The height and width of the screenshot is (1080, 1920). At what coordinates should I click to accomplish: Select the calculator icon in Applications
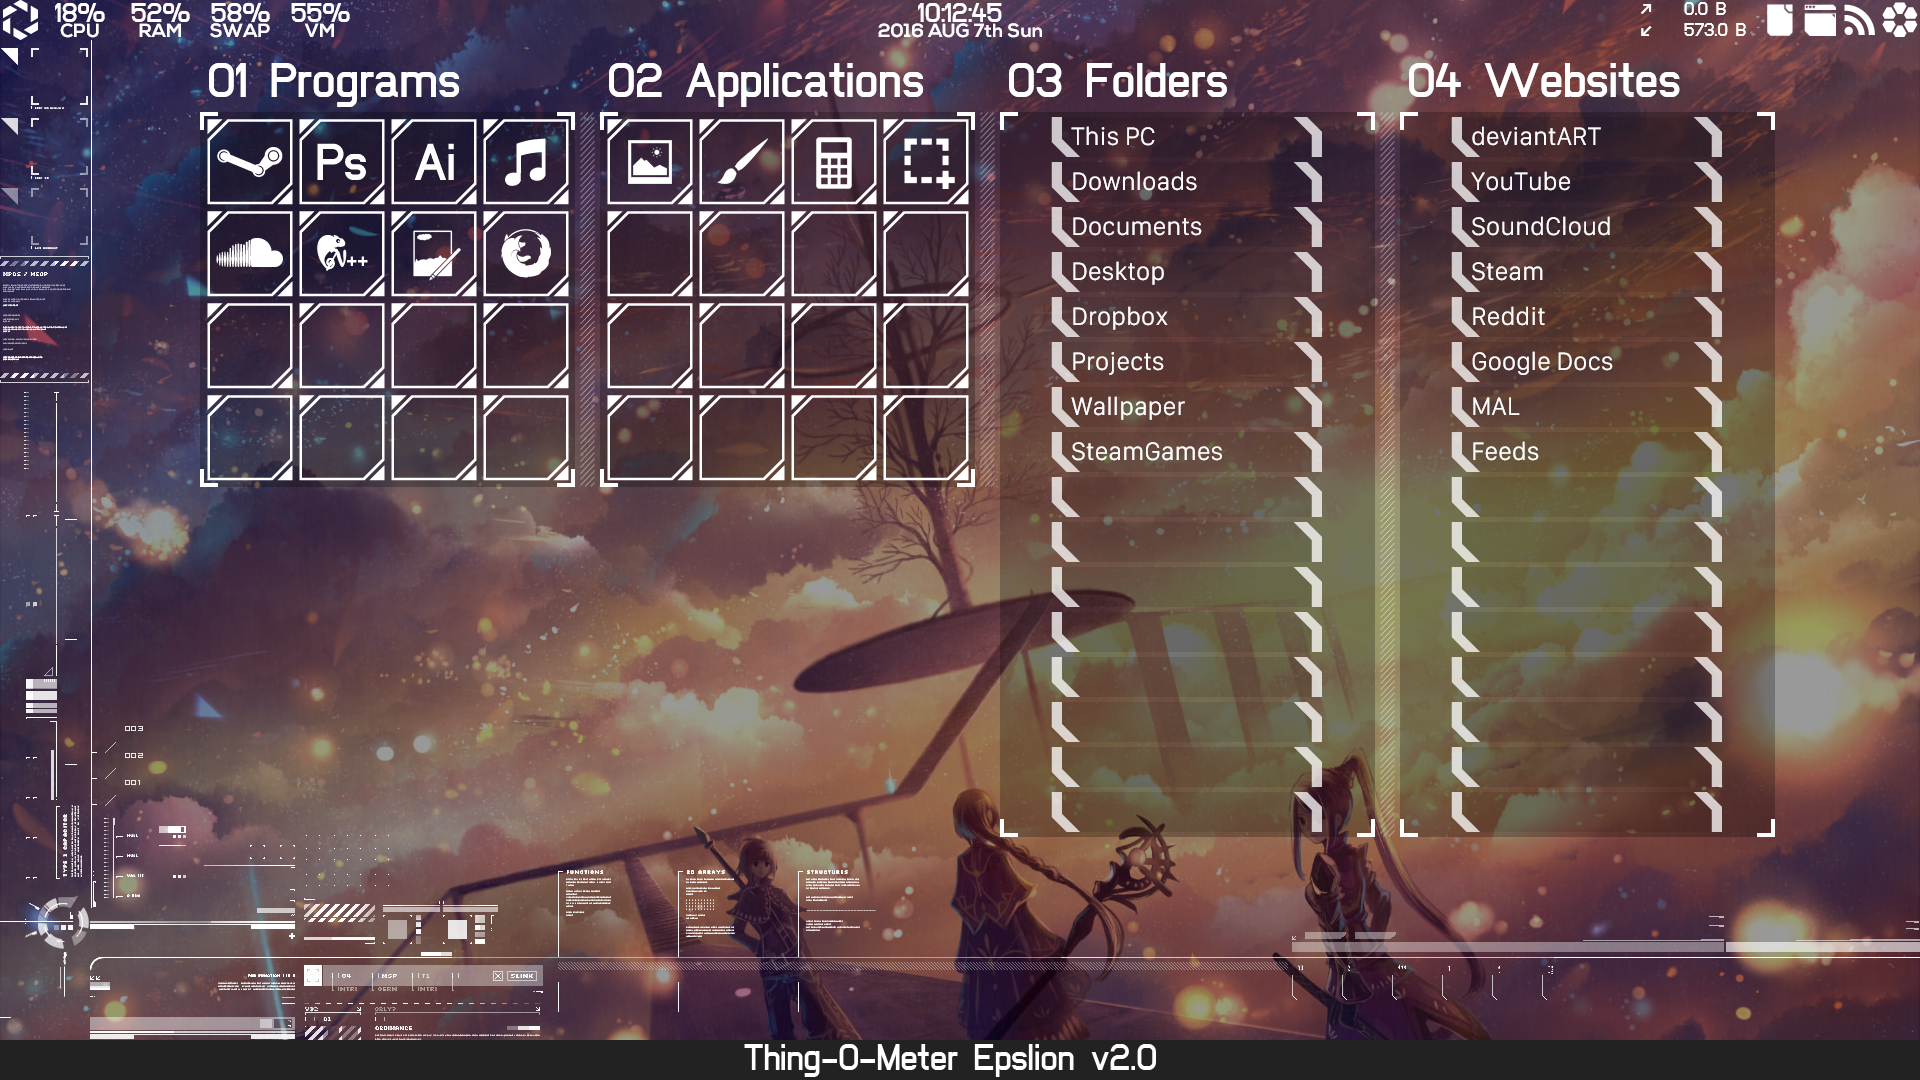[835, 161]
